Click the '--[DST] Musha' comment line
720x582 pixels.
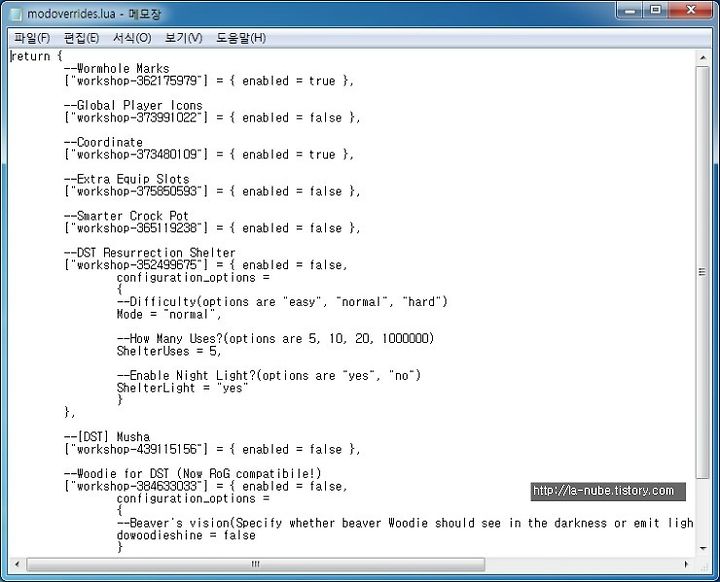click(107, 437)
